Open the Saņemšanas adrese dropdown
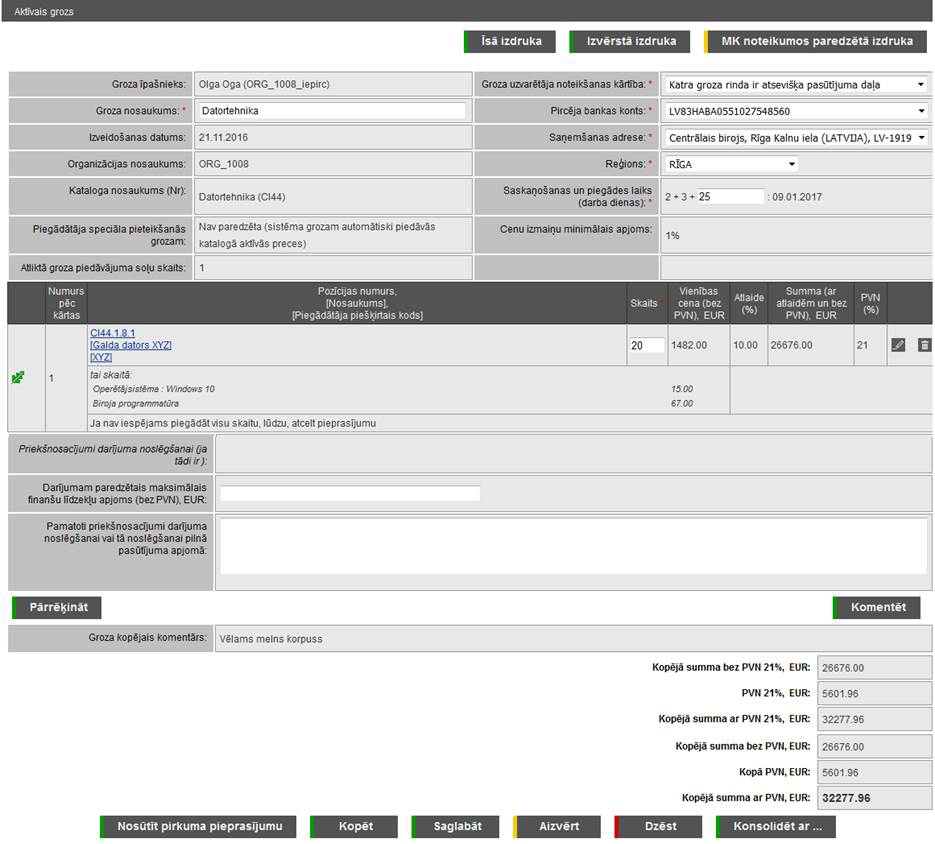935x844 pixels. tap(796, 137)
